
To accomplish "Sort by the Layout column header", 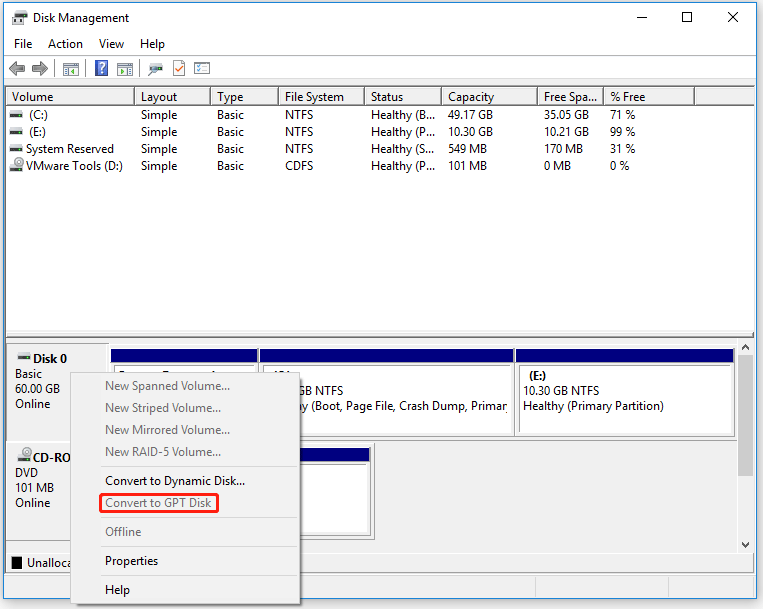I will (x=172, y=96).
